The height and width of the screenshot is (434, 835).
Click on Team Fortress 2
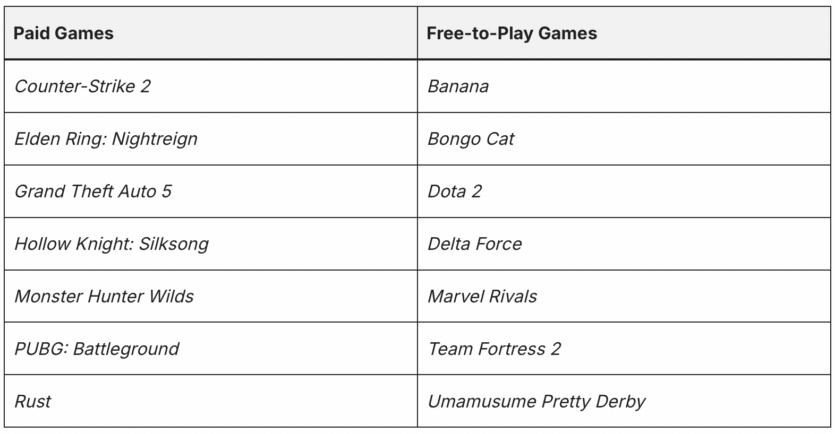(494, 349)
